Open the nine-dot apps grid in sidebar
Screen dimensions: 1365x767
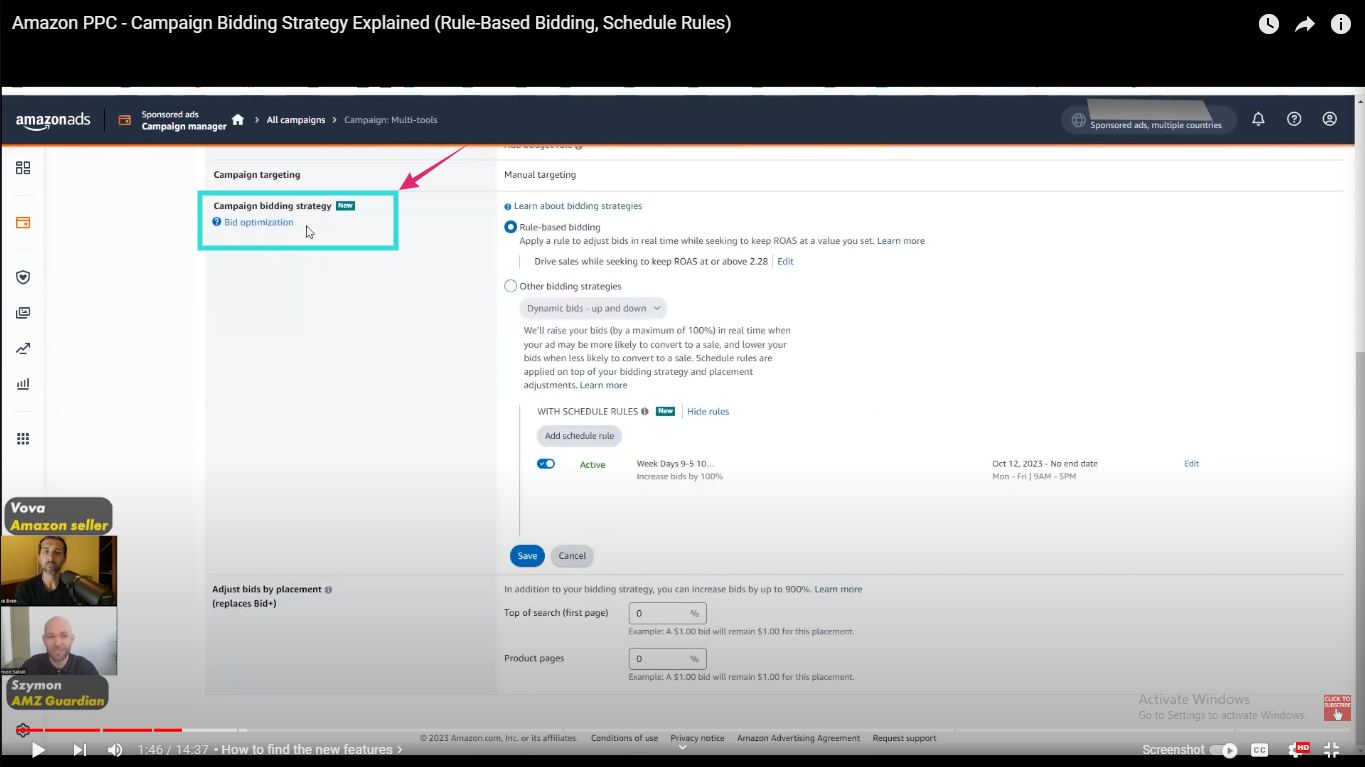pyautogui.click(x=23, y=439)
